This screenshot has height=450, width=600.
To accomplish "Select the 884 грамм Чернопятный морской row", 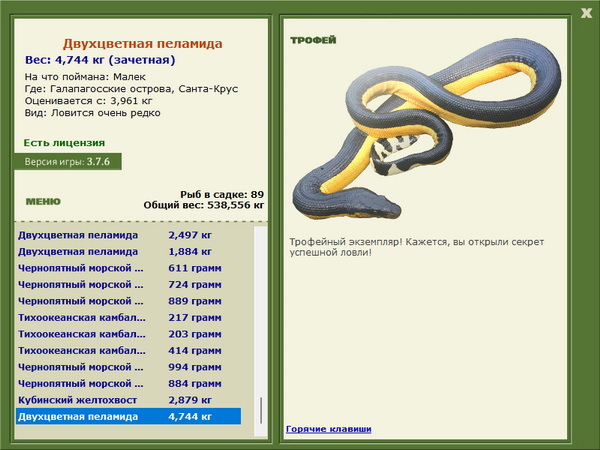I will [129, 383].
